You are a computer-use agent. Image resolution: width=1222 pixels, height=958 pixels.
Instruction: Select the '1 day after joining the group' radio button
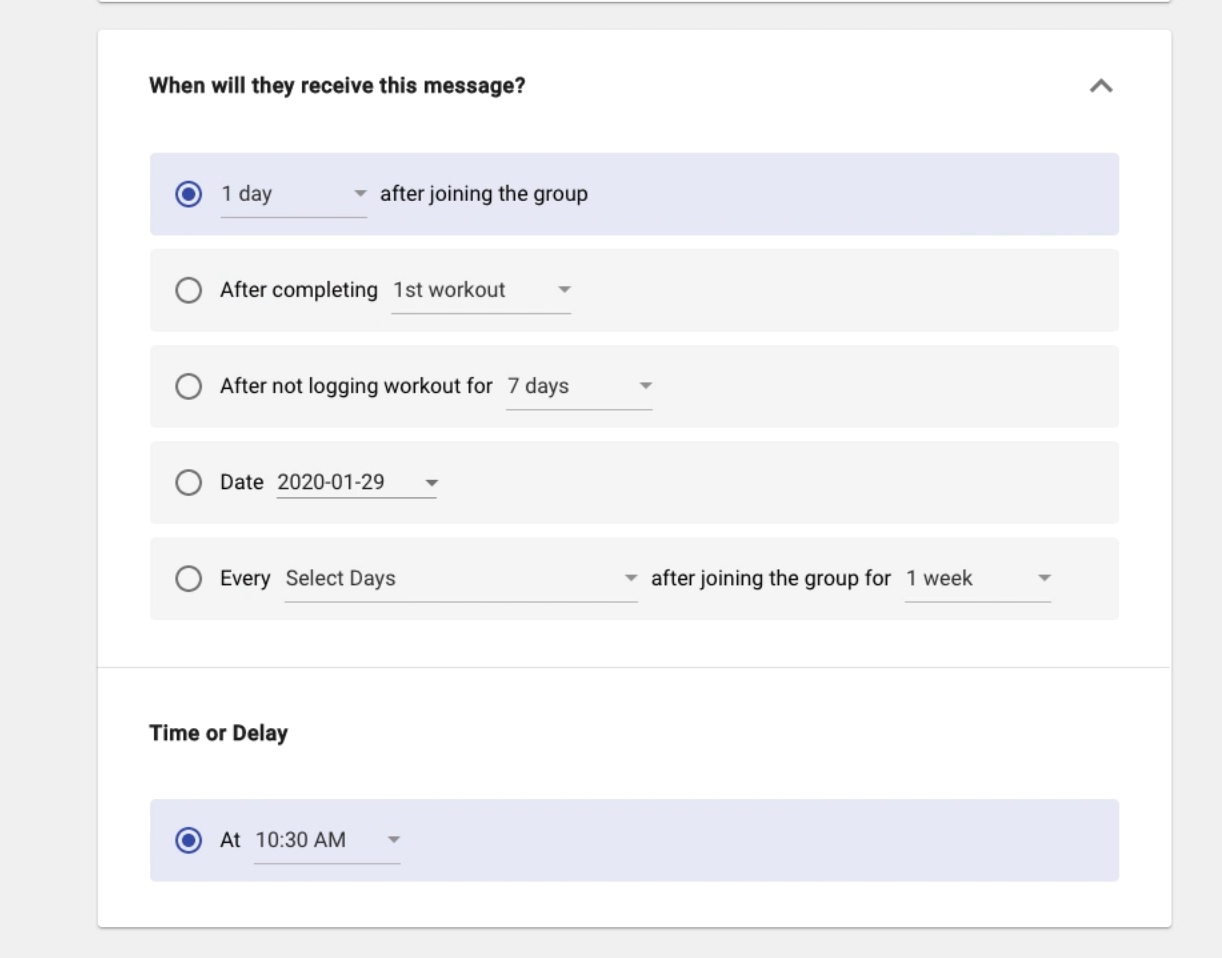[187, 195]
